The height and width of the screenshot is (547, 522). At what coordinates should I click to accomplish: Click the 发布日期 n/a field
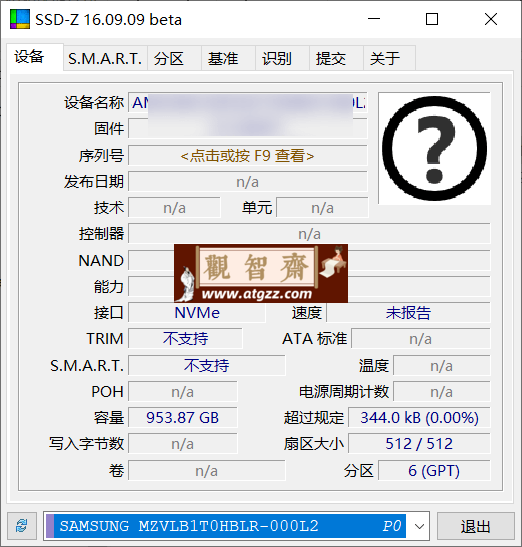[248, 182]
